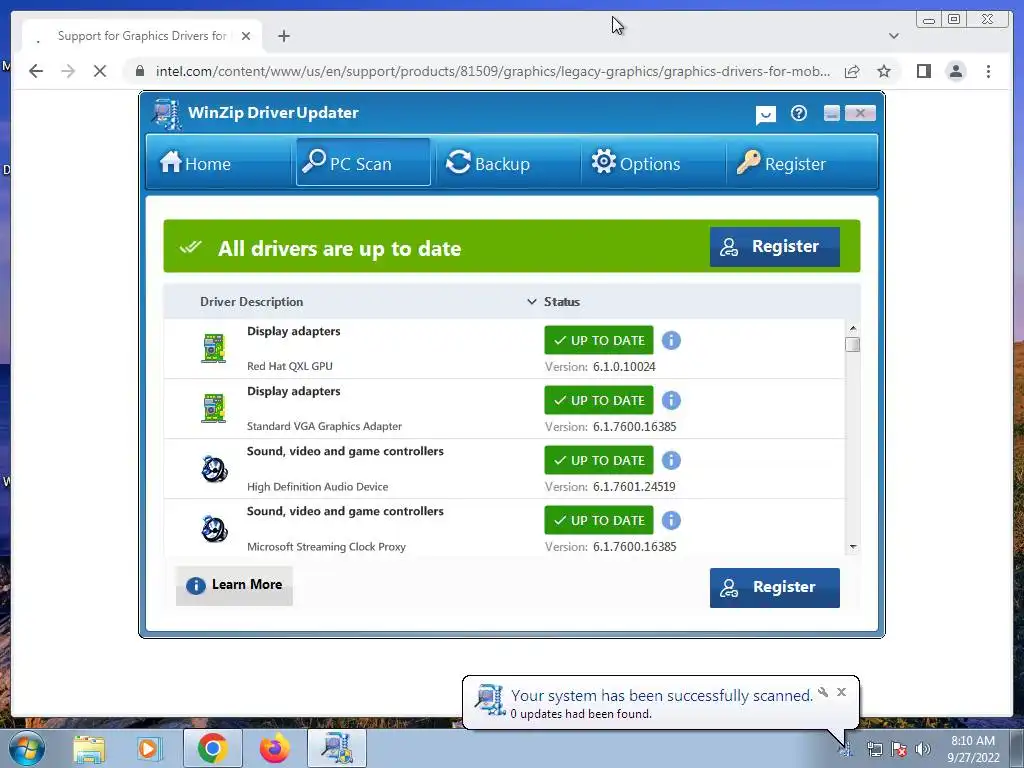Dismiss the scan notification balloon

pos(841,692)
